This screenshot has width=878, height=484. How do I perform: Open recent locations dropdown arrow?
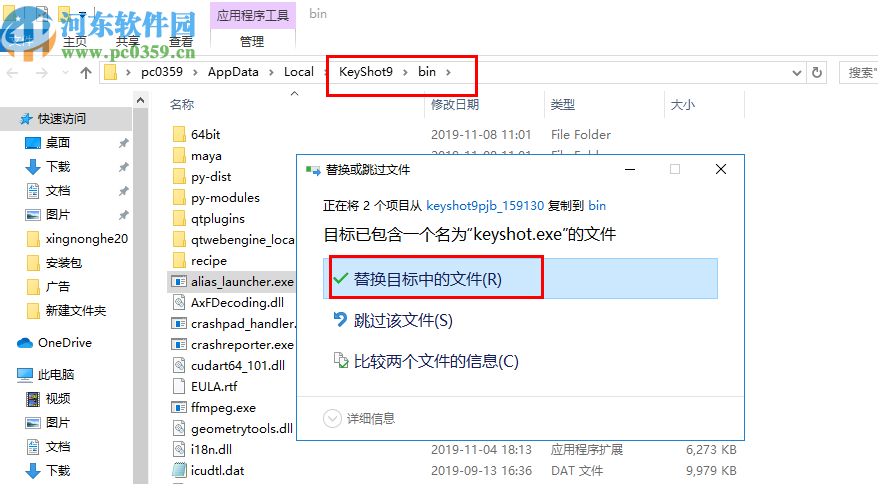[66, 73]
